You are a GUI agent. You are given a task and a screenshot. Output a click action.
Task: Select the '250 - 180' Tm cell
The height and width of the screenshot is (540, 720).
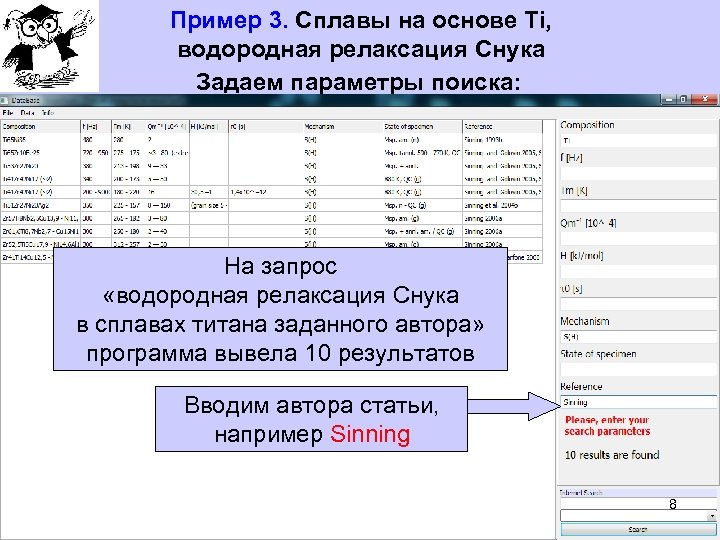129,231
